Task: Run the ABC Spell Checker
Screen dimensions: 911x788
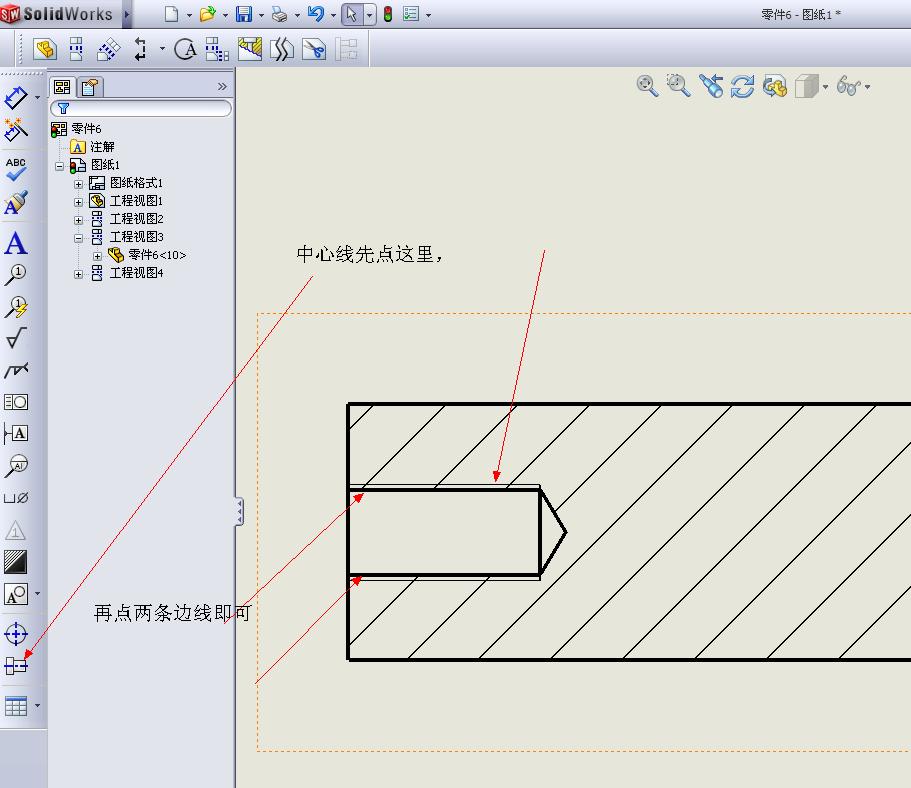Action: [x=16, y=169]
